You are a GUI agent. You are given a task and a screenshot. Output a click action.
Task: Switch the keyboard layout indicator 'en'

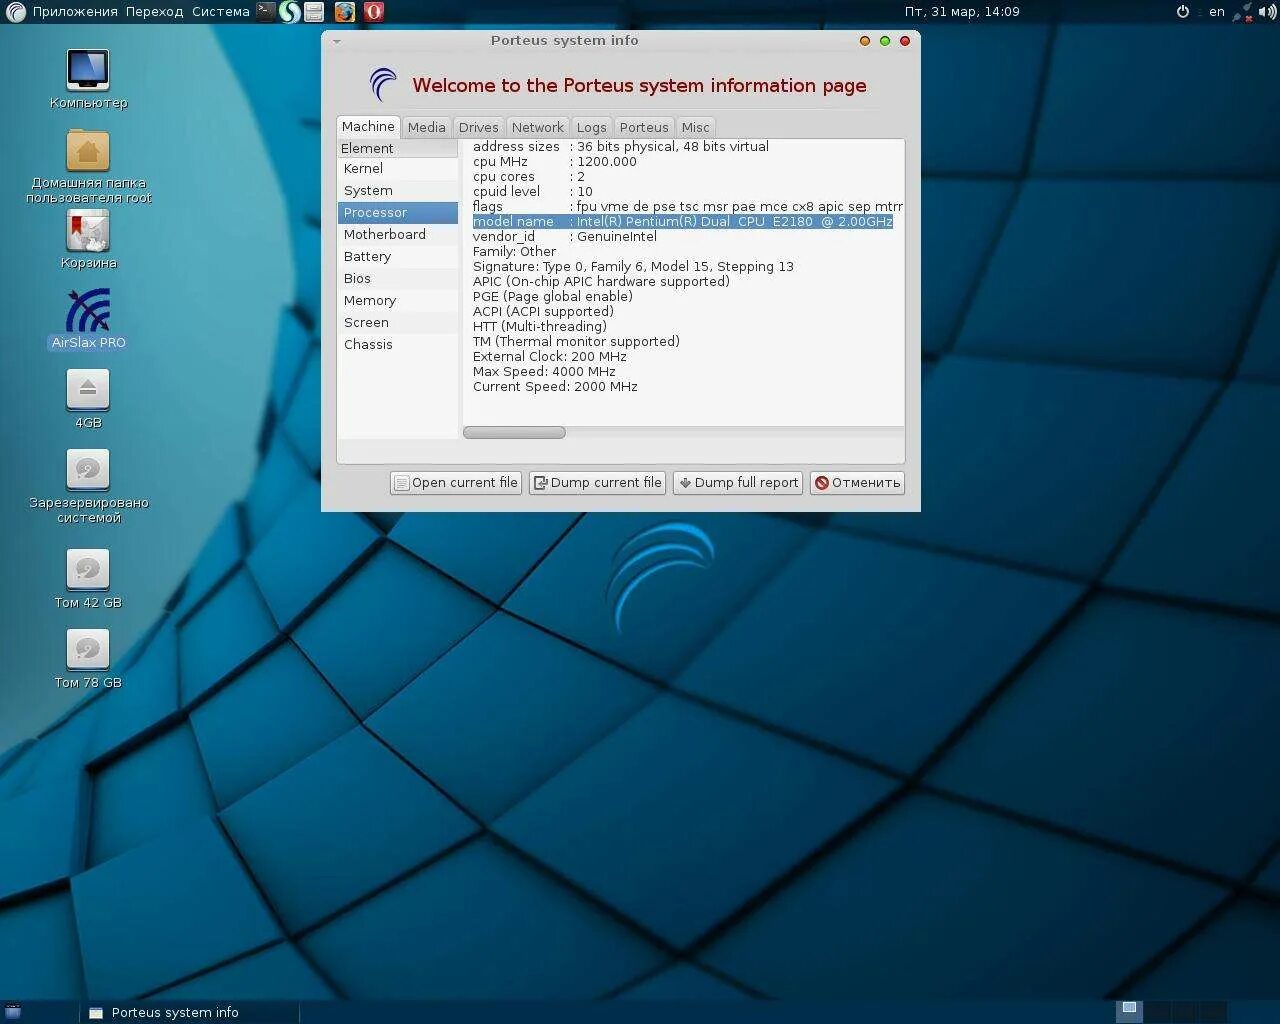coord(1217,12)
